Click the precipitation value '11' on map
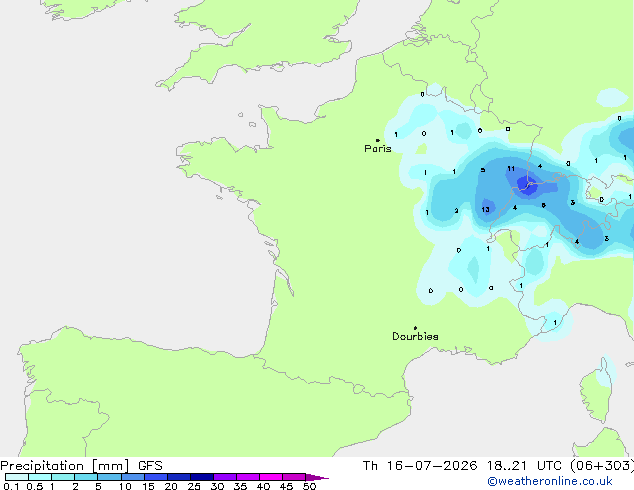This screenshot has width=634, height=490. point(511,169)
